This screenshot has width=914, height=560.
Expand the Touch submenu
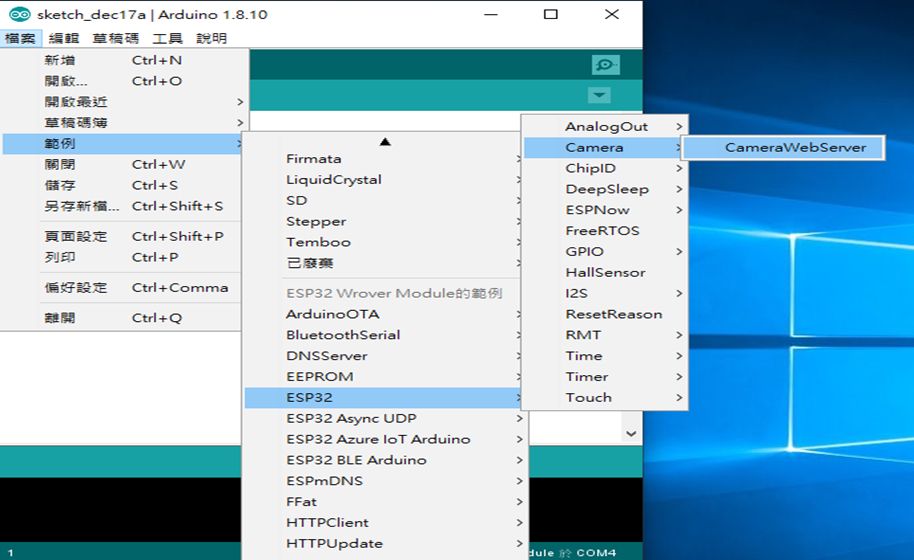click(x=604, y=399)
